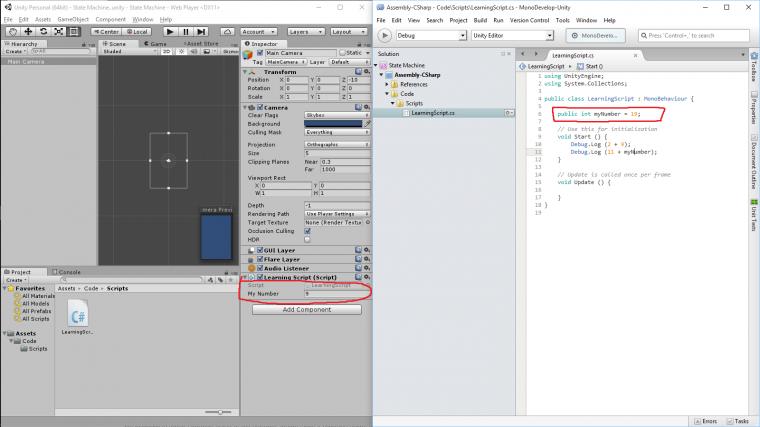Click the Unity Step button
The width and height of the screenshot is (760, 427).
pos(201,32)
